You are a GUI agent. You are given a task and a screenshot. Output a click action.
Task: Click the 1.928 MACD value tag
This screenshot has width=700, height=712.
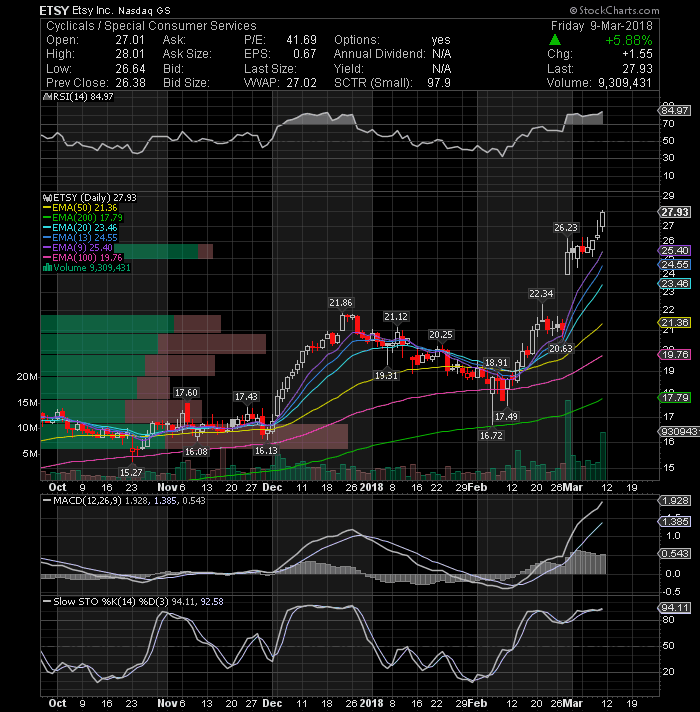coord(675,501)
